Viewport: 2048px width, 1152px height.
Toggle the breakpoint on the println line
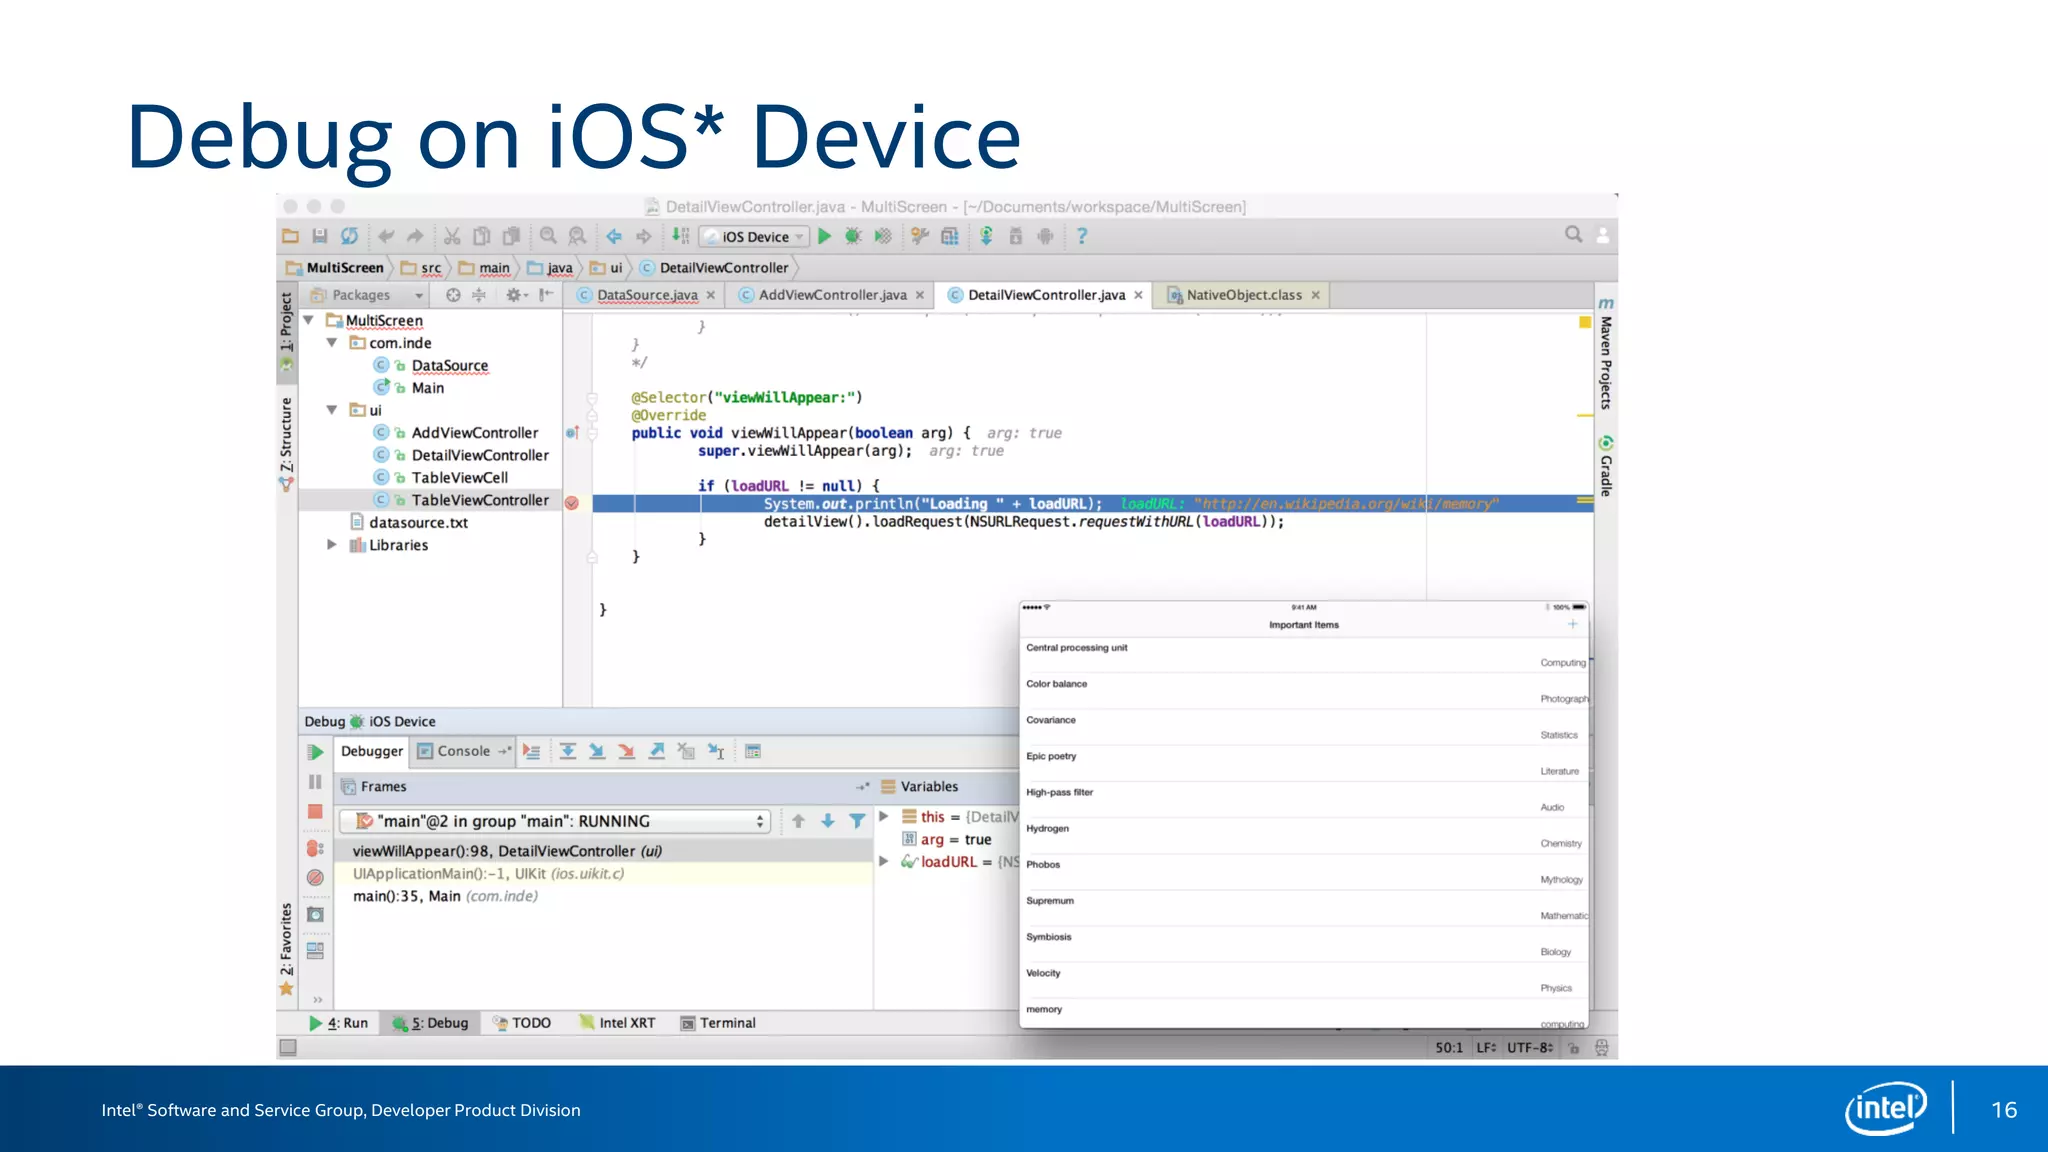point(572,503)
